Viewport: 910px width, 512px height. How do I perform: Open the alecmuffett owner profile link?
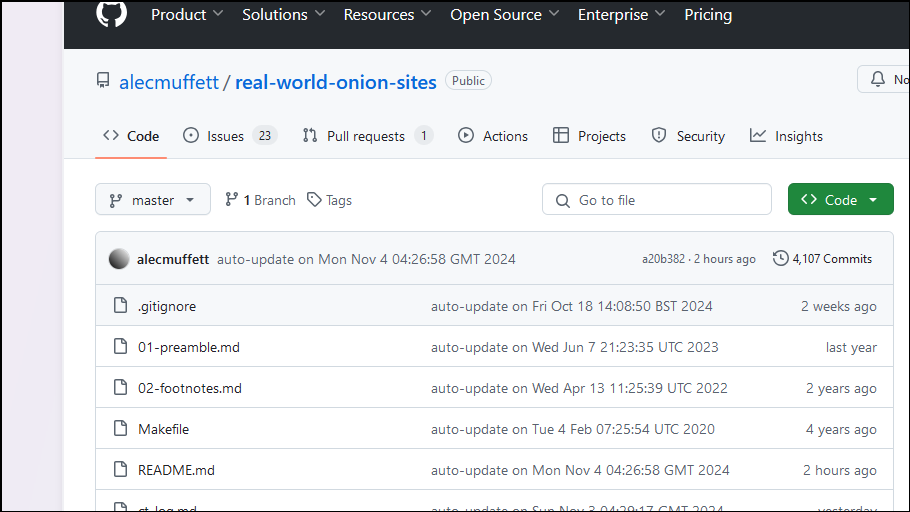169,82
